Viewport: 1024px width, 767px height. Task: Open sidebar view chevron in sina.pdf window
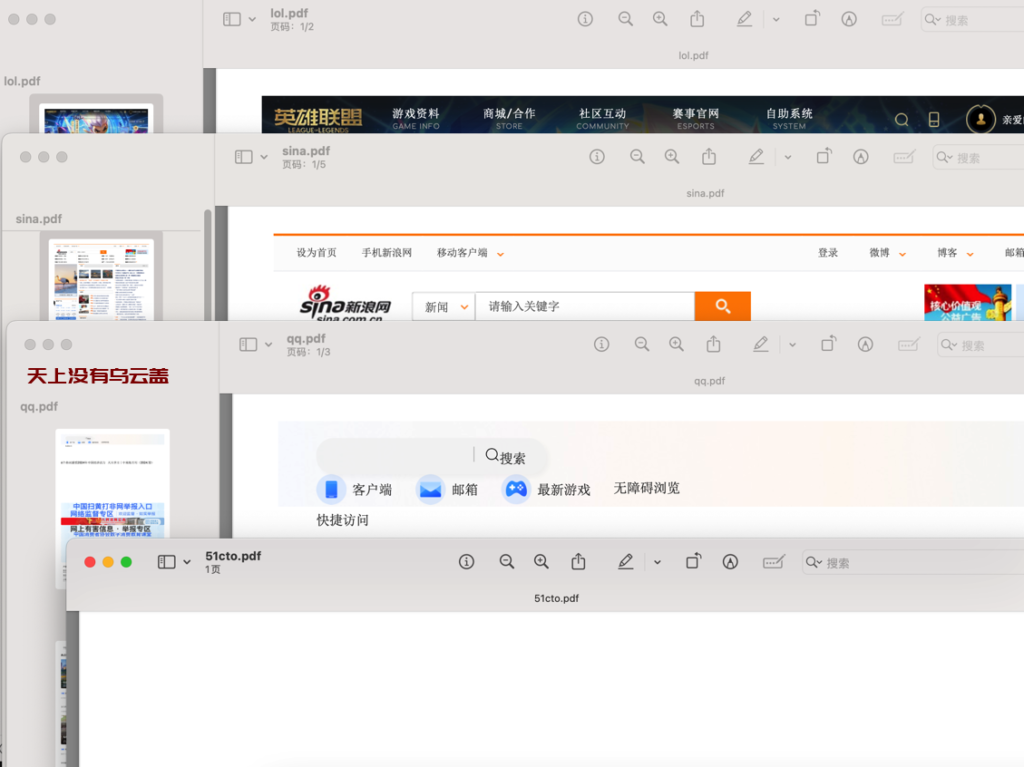click(x=264, y=157)
